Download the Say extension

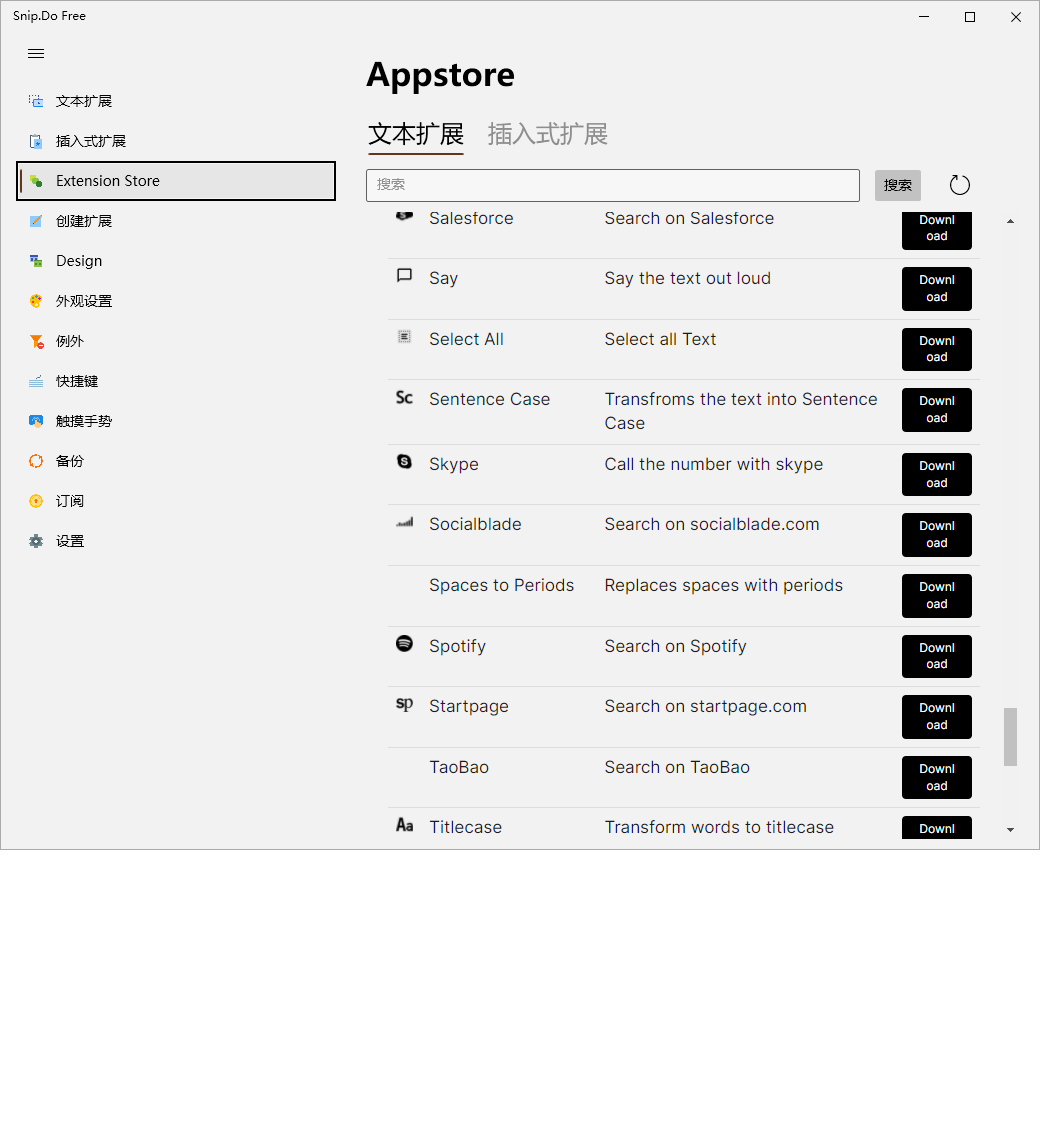pos(936,289)
